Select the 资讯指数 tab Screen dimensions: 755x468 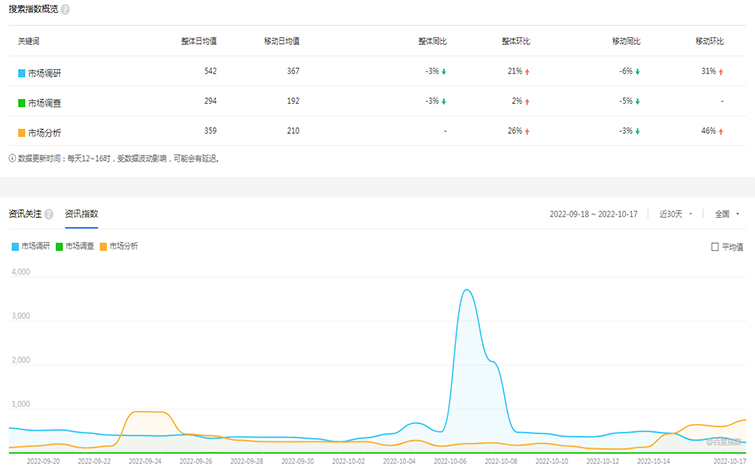[82, 214]
